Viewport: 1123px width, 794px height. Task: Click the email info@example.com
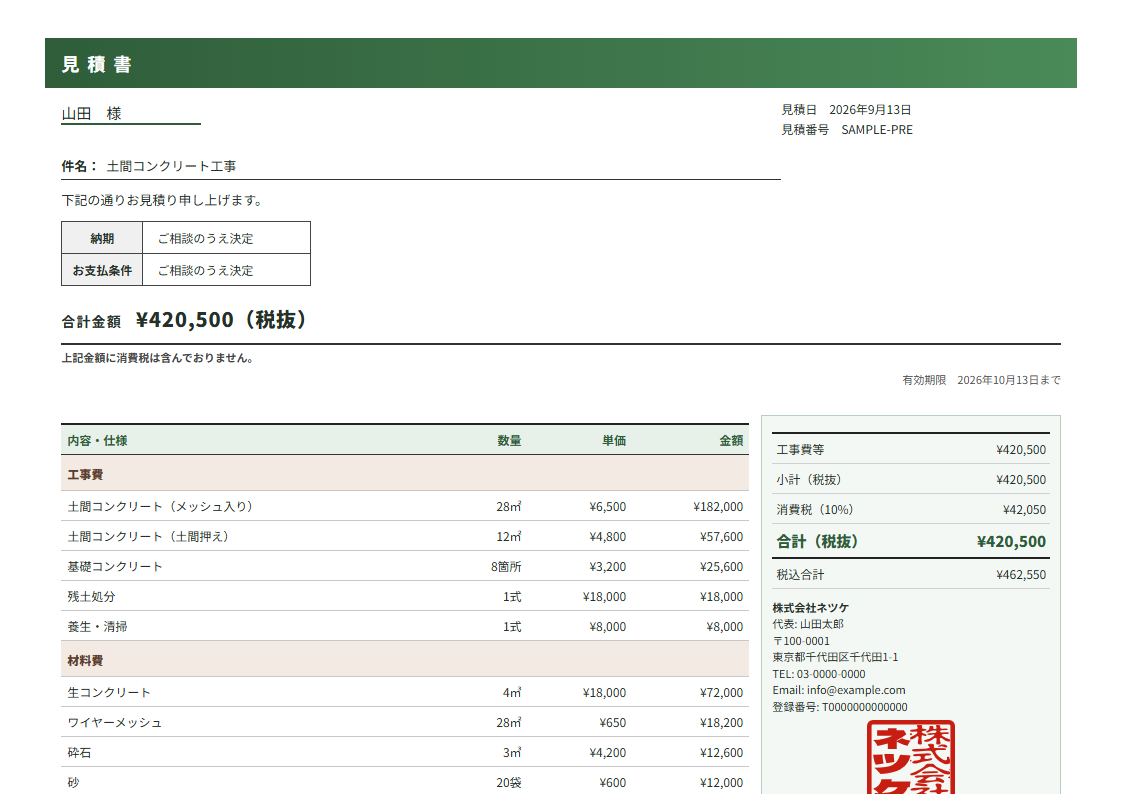click(x=856, y=690)
